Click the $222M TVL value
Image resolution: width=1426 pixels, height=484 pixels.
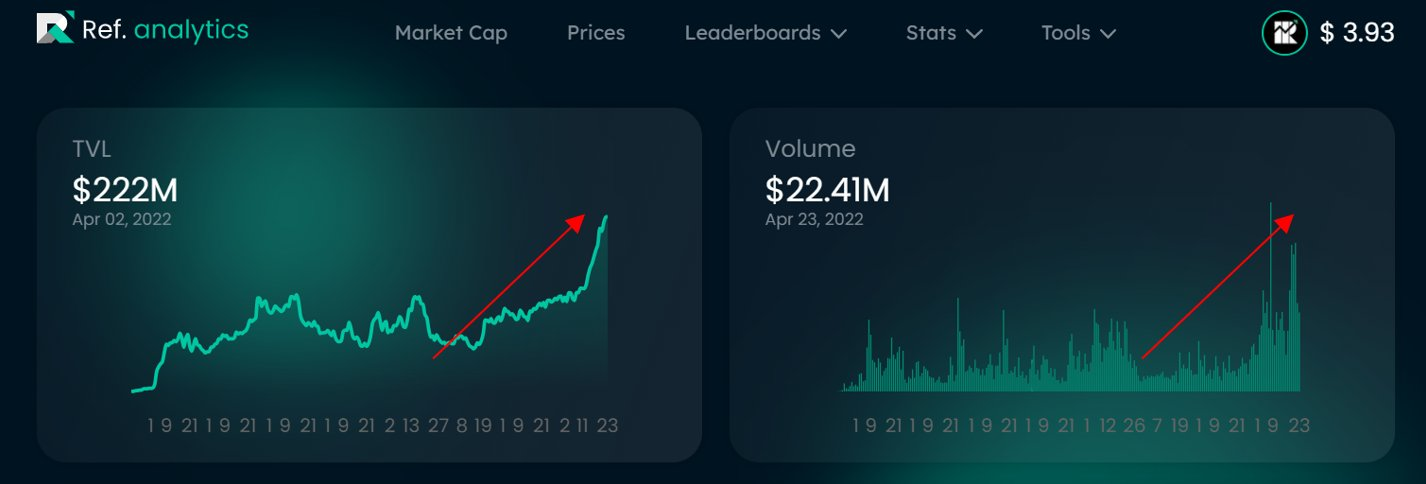pyautogui.click(x=125, y=189)
